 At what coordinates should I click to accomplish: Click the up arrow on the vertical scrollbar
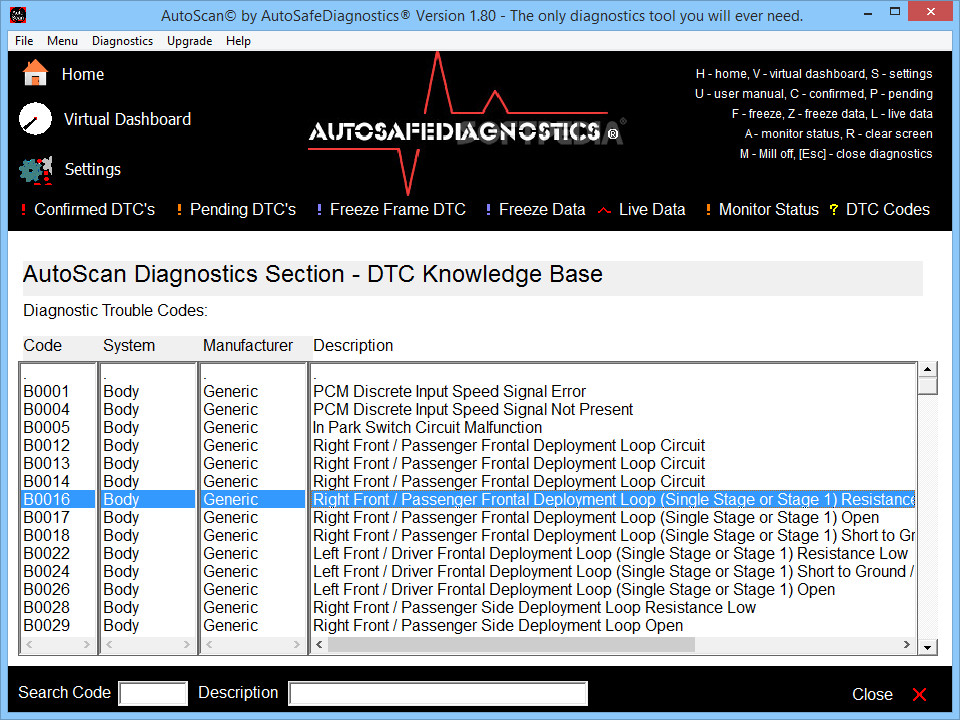click(x=929, y=369)
